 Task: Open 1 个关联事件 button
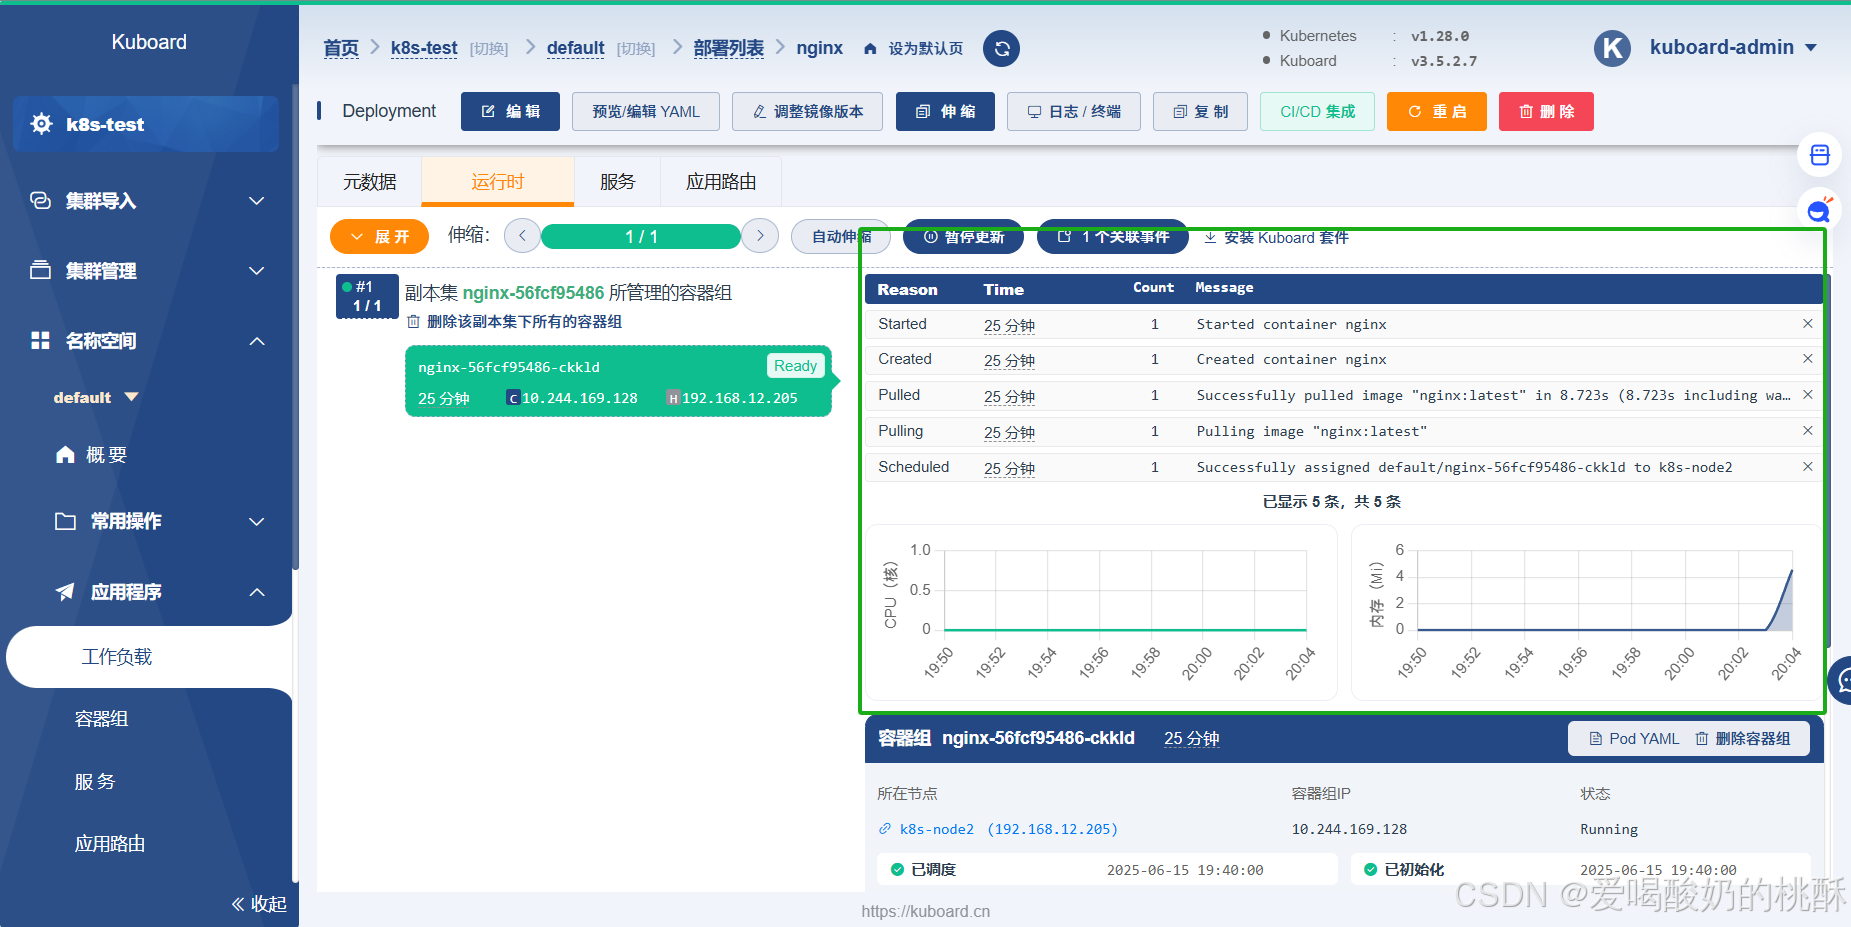[x=1113, y=236]
